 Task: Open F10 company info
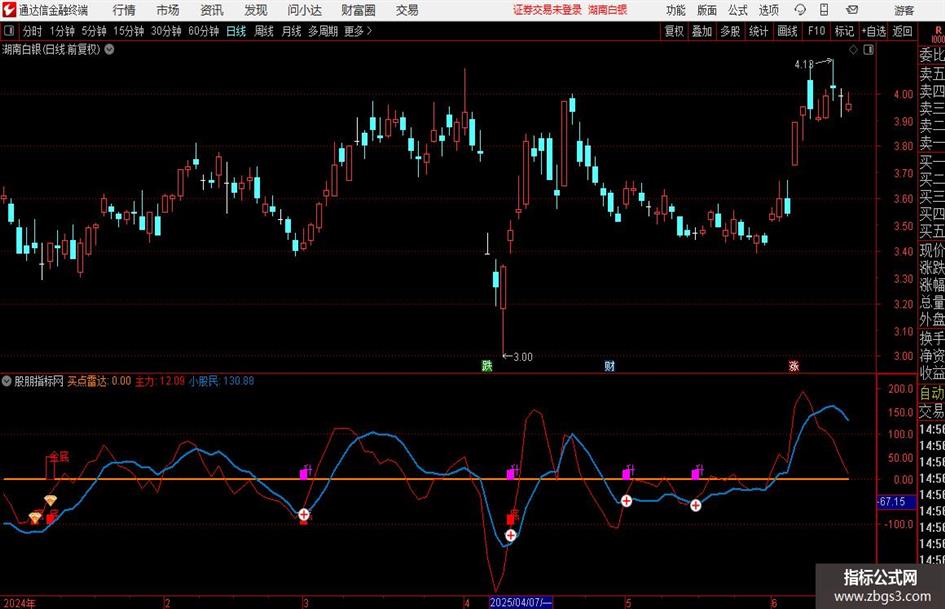817,31
